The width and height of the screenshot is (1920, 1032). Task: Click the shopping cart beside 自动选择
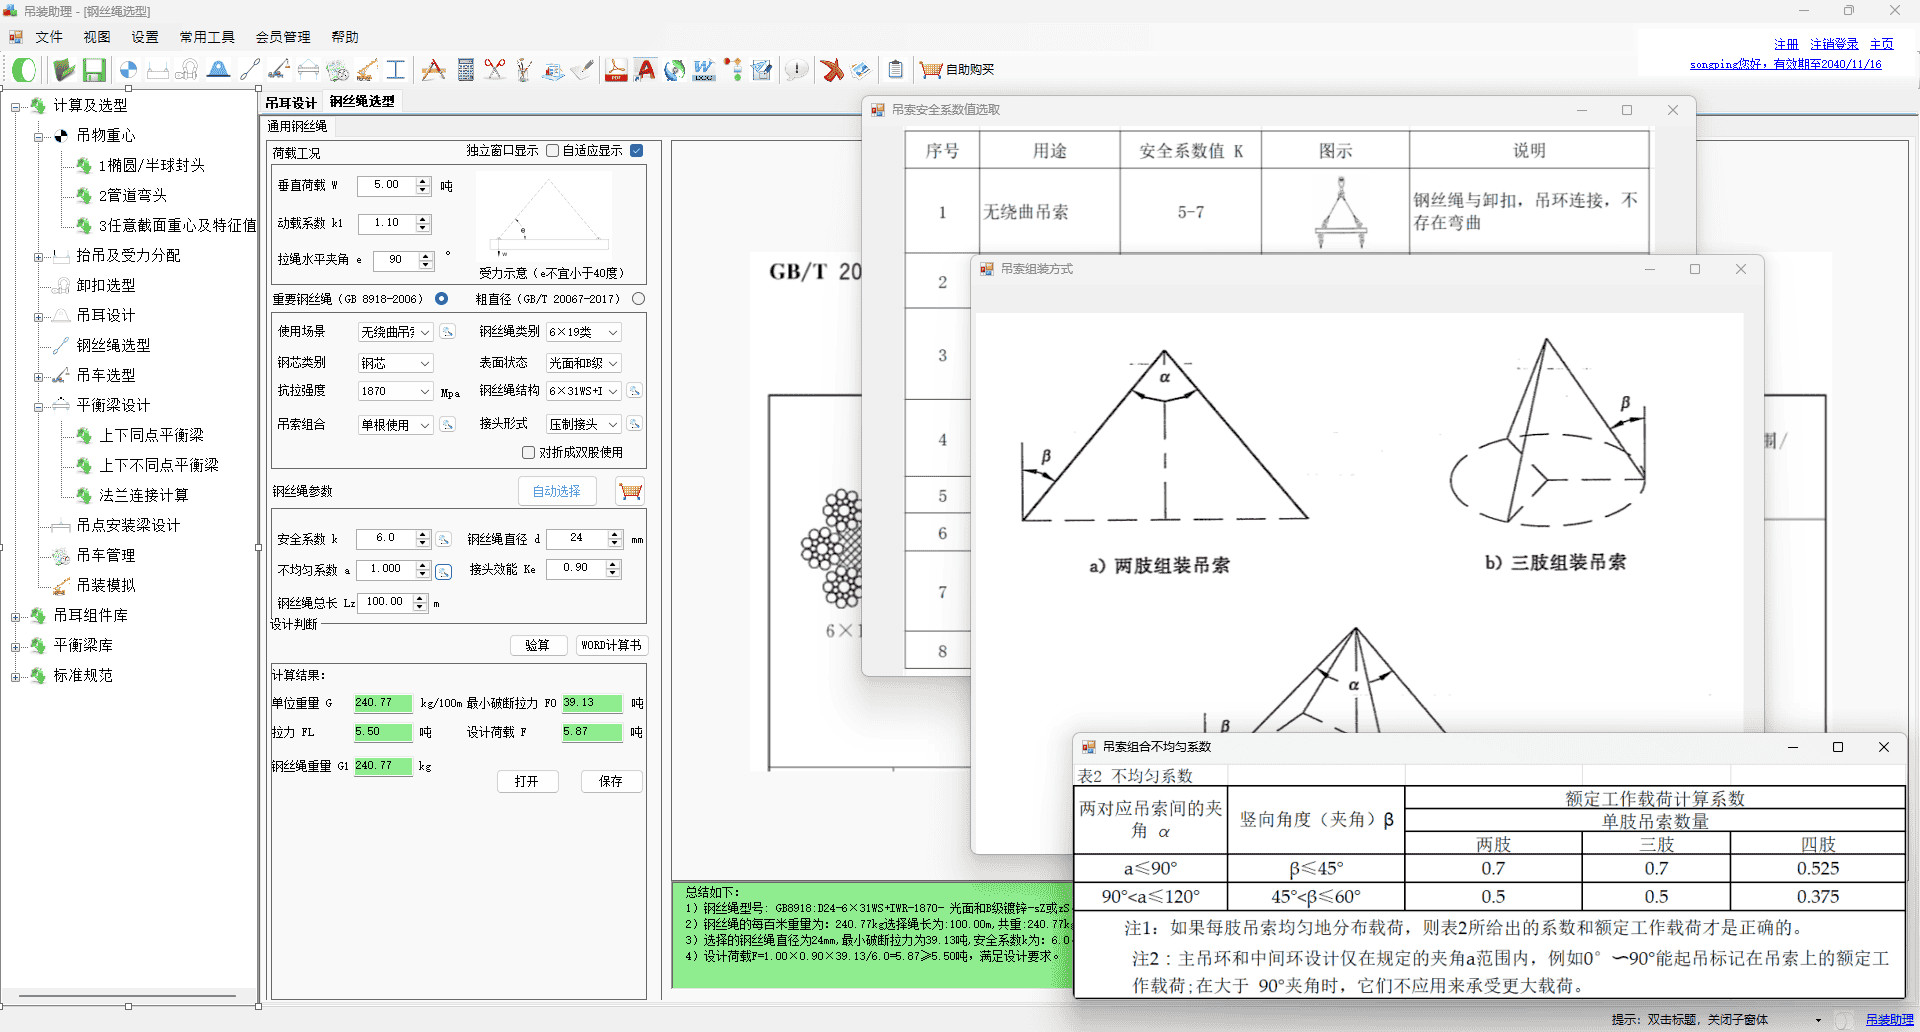630,491
